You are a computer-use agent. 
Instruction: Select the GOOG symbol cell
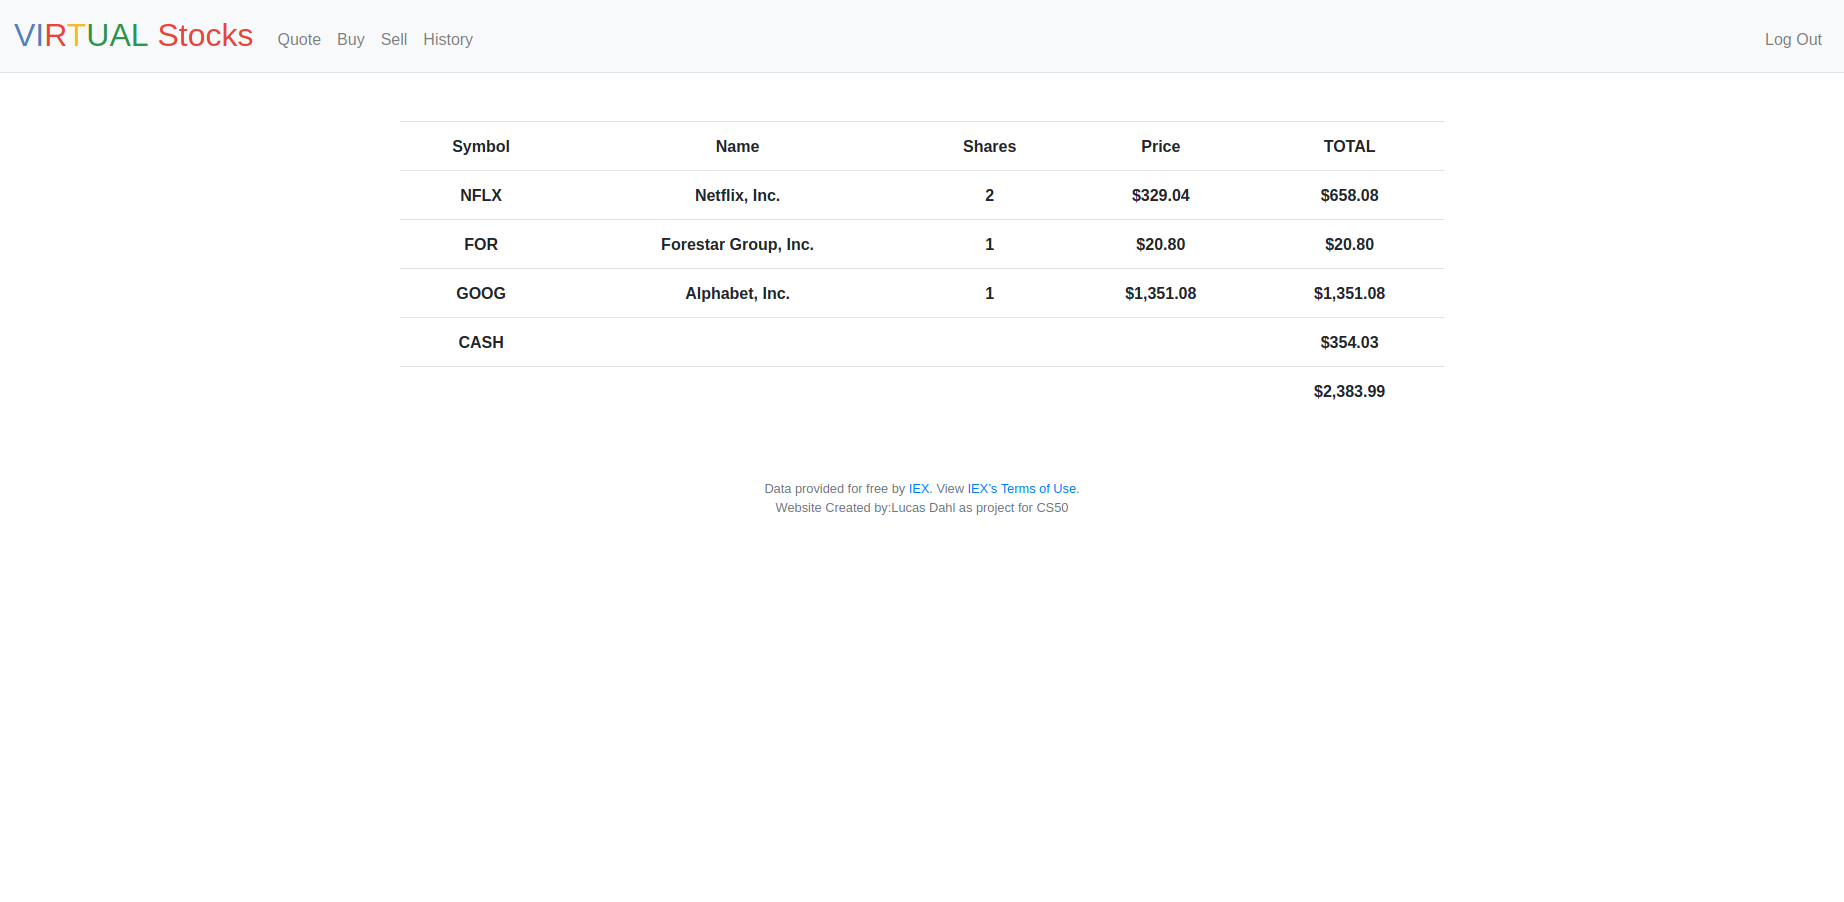coord(481,293)
